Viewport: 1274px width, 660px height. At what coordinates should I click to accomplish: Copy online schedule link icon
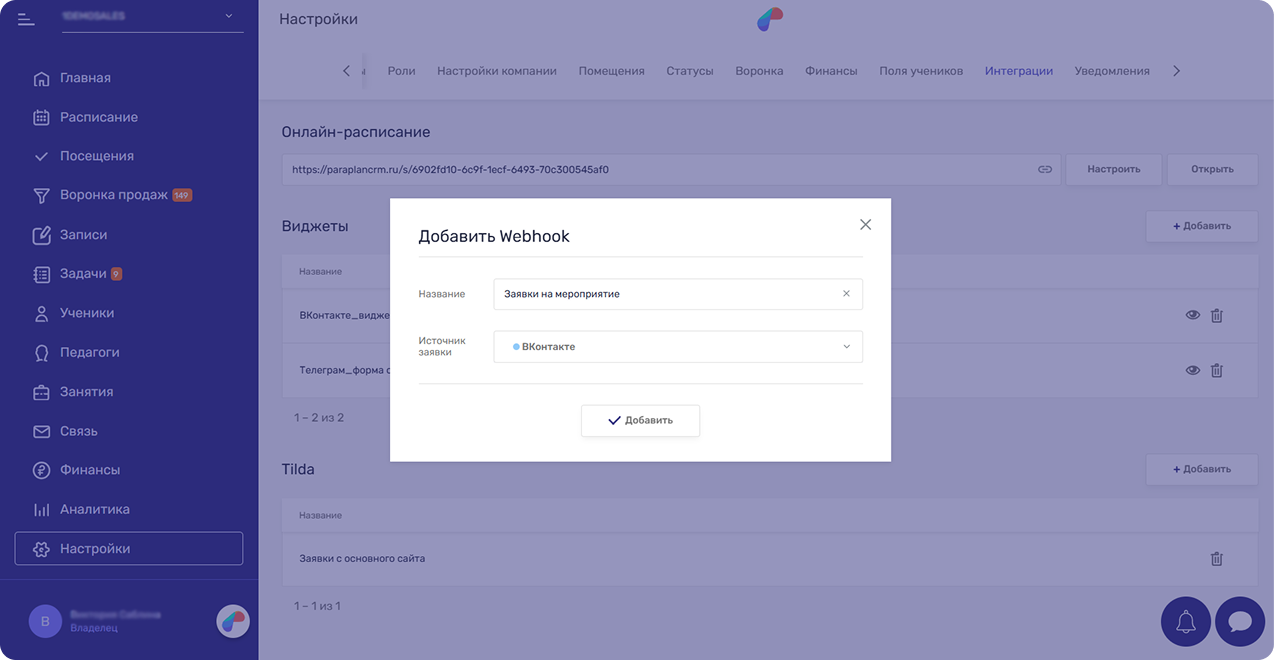1045,170
